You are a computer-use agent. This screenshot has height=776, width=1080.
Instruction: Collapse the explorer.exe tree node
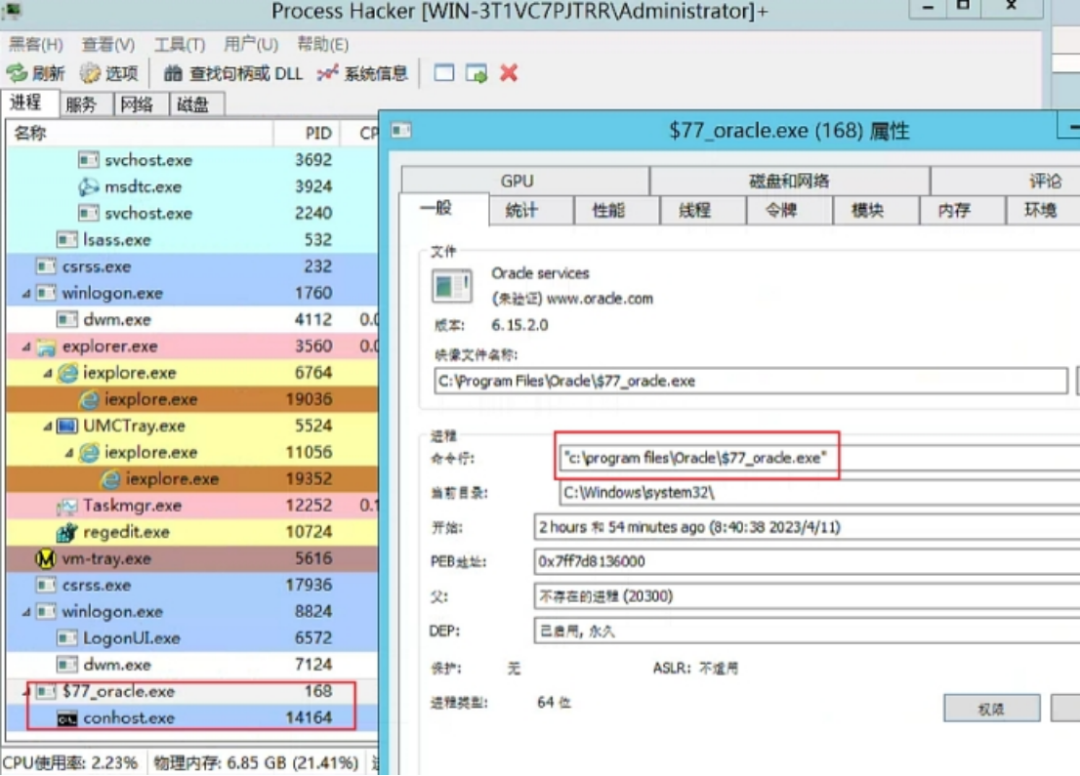[x=27, y=346]
